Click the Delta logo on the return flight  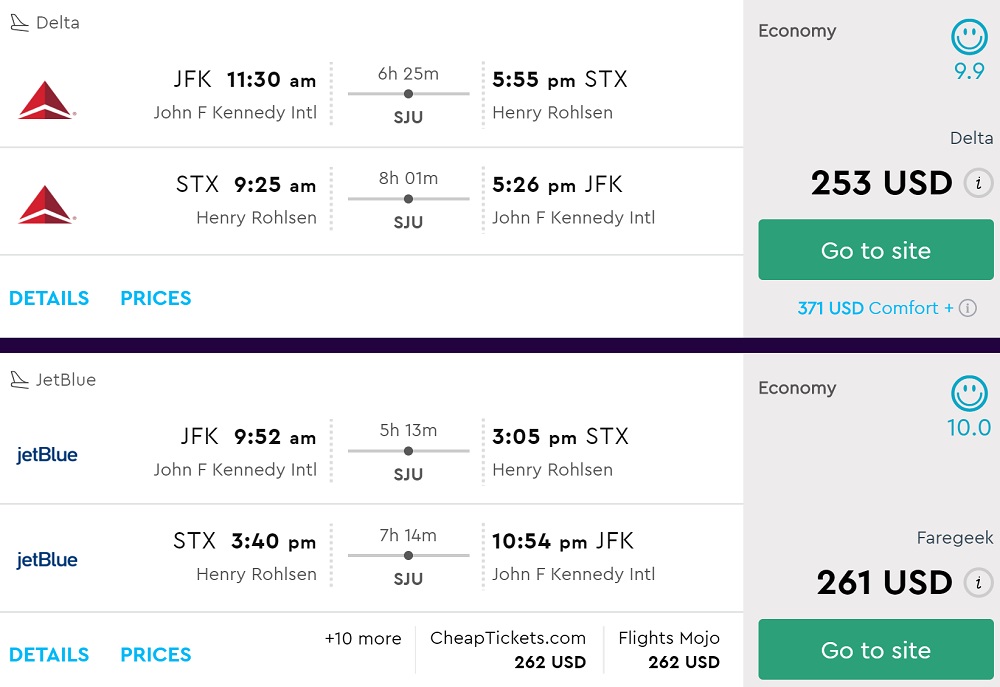pos(46,204)
